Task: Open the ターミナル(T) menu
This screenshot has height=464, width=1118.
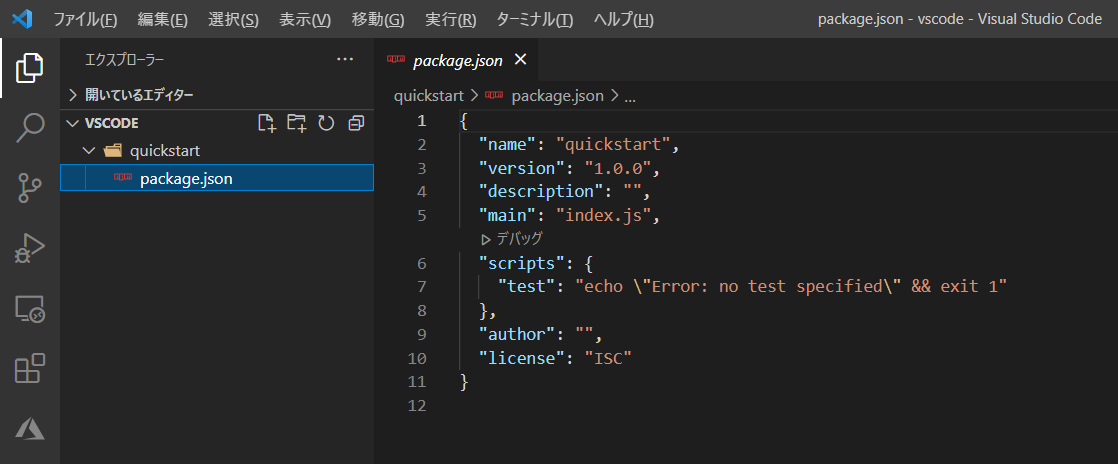Action: point(534,20)
